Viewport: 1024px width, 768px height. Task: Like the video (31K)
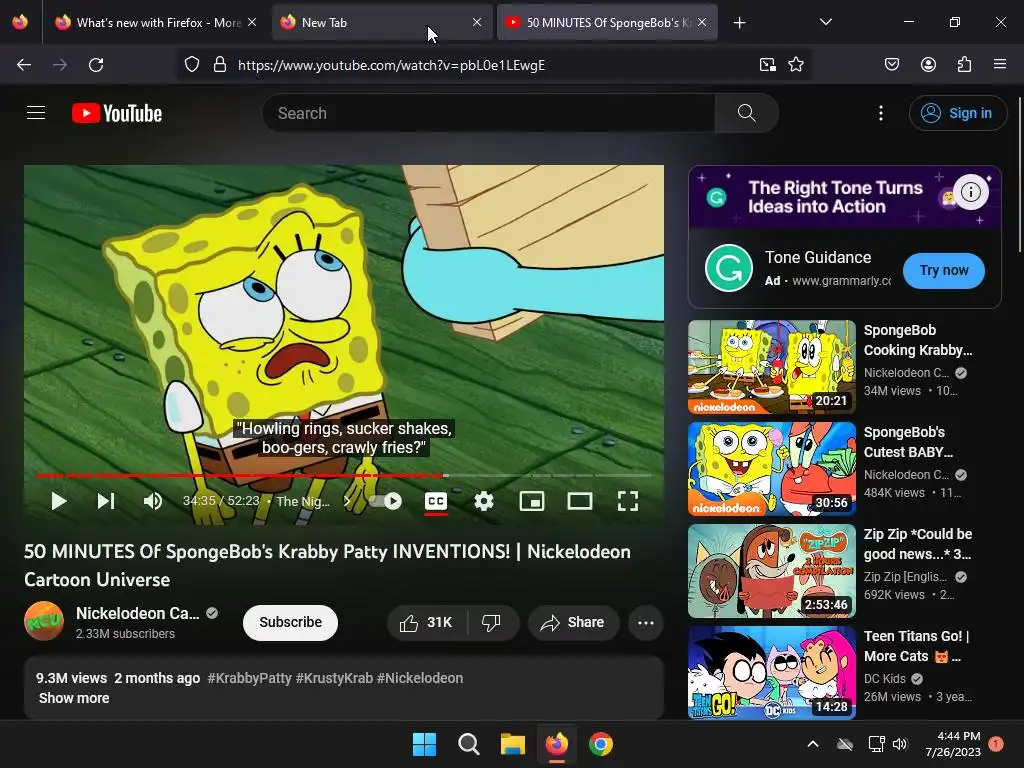click(x=427, y=622)
